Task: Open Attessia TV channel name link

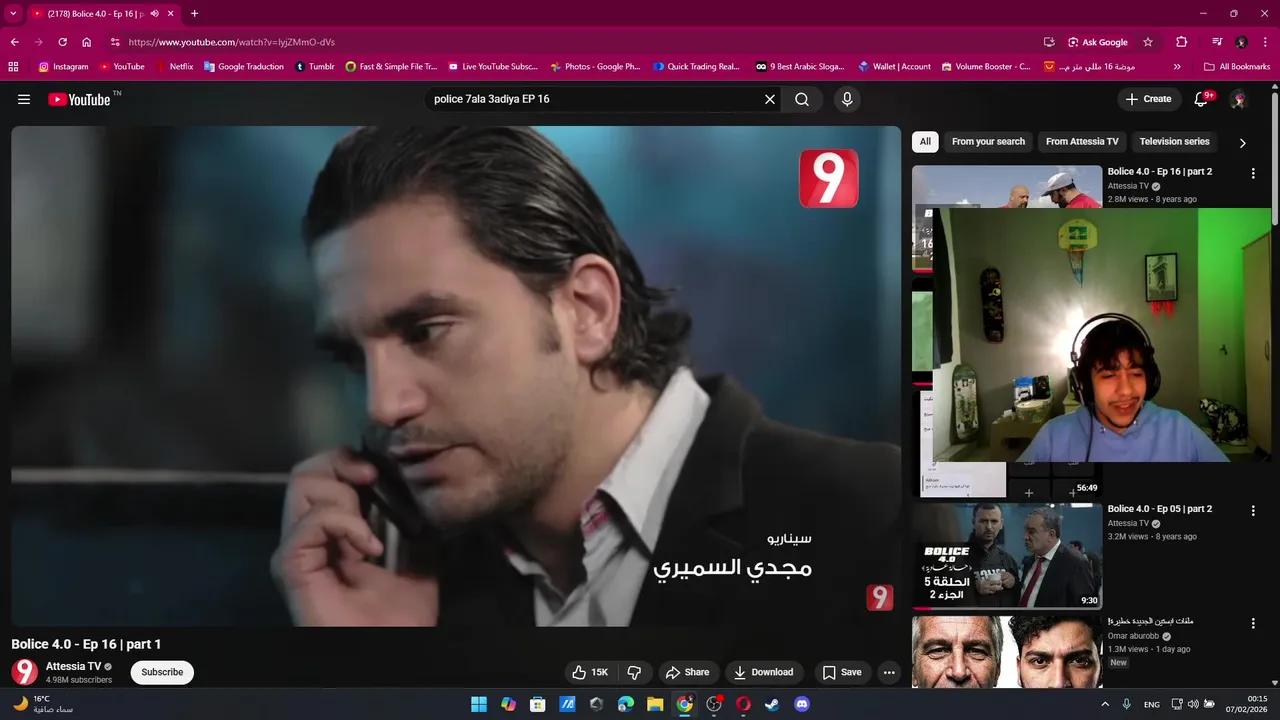Action: (x=73, y=666)
